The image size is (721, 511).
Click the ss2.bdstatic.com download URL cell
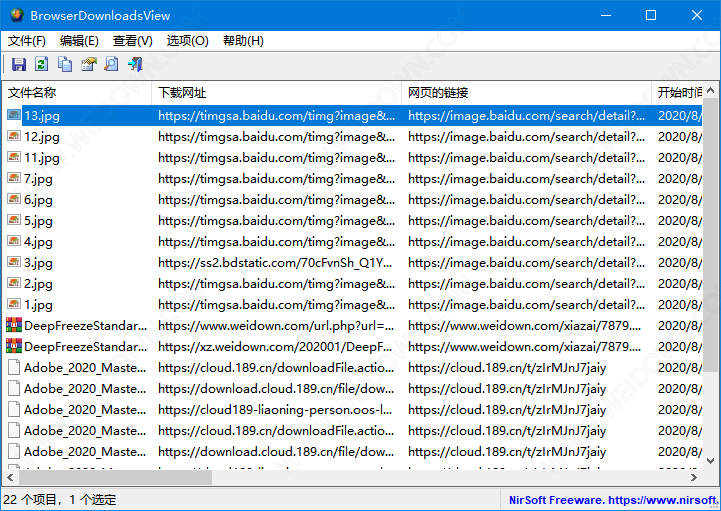[275, 263]
